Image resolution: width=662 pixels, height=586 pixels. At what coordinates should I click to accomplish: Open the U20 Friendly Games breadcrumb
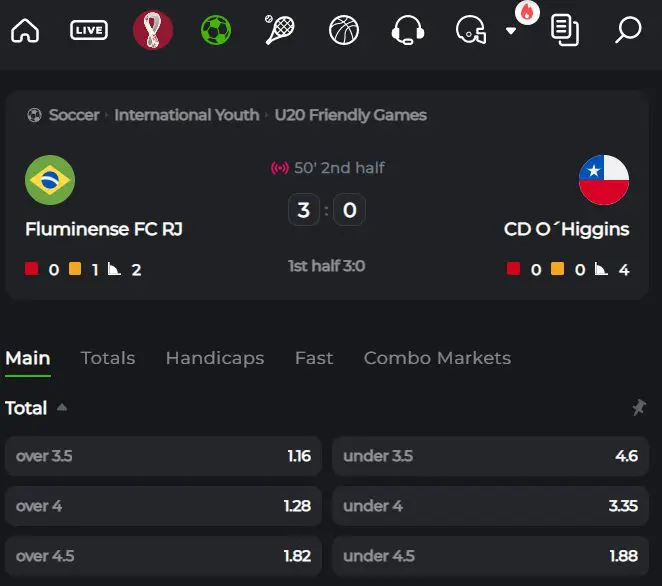coord(350,115)
